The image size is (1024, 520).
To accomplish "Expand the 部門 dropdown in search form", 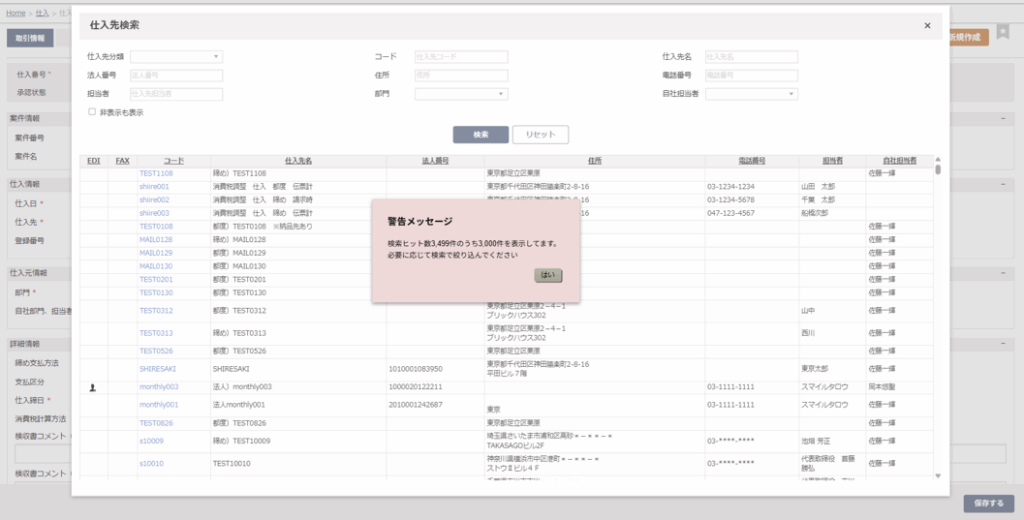I will click(461, 94).
